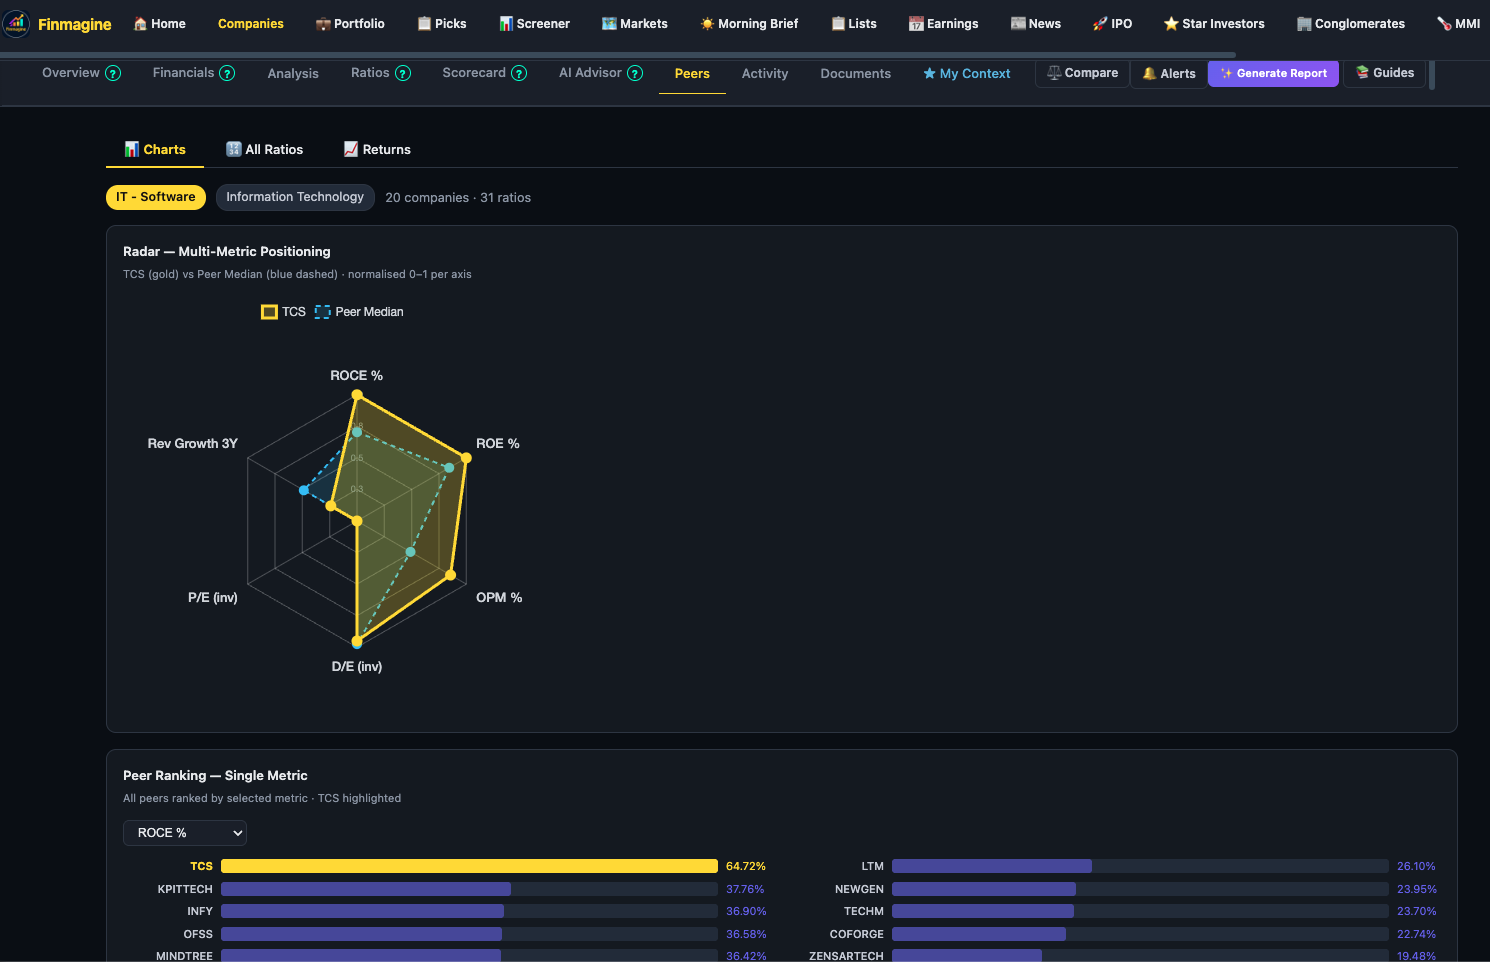Screen dimensions: 1490x962
Task: Browse the Conglomerates section
Action: pyautogui.click(x=1350, y=23)
